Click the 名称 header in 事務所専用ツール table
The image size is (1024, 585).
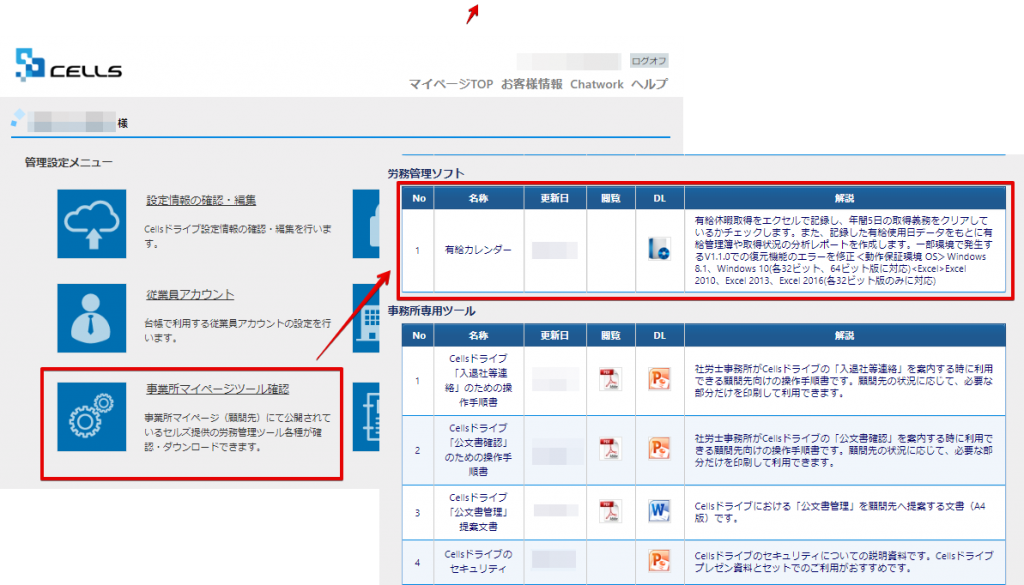tap(479, 336)
